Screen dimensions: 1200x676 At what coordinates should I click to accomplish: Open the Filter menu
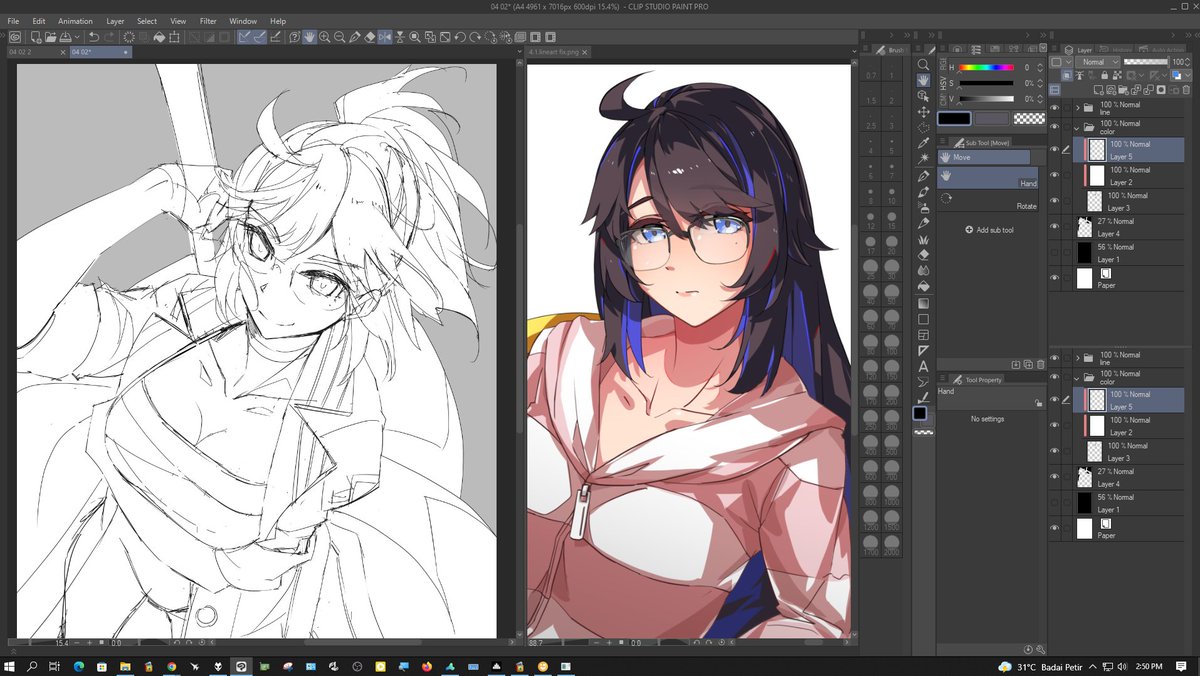208,20
